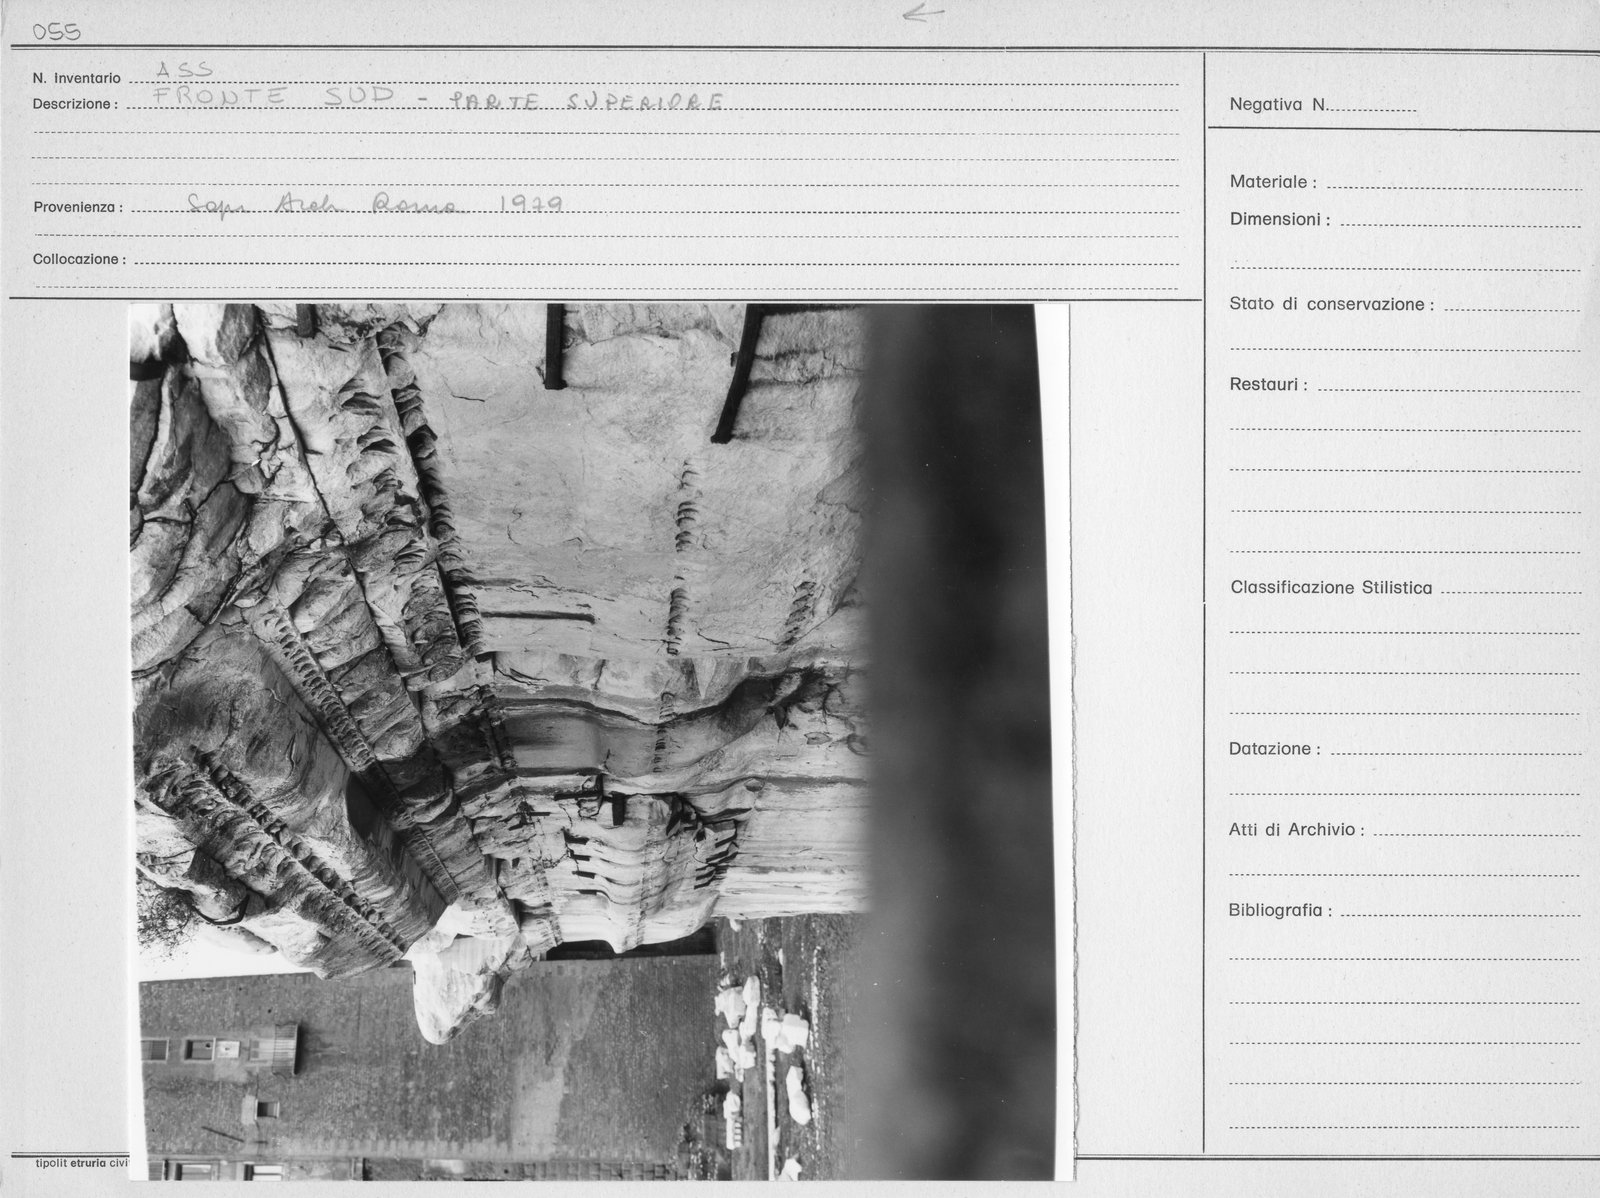Click the 'Dimensioni:' label
This screenshot has width=1600, height=1198.
(x=1280, y=219)
